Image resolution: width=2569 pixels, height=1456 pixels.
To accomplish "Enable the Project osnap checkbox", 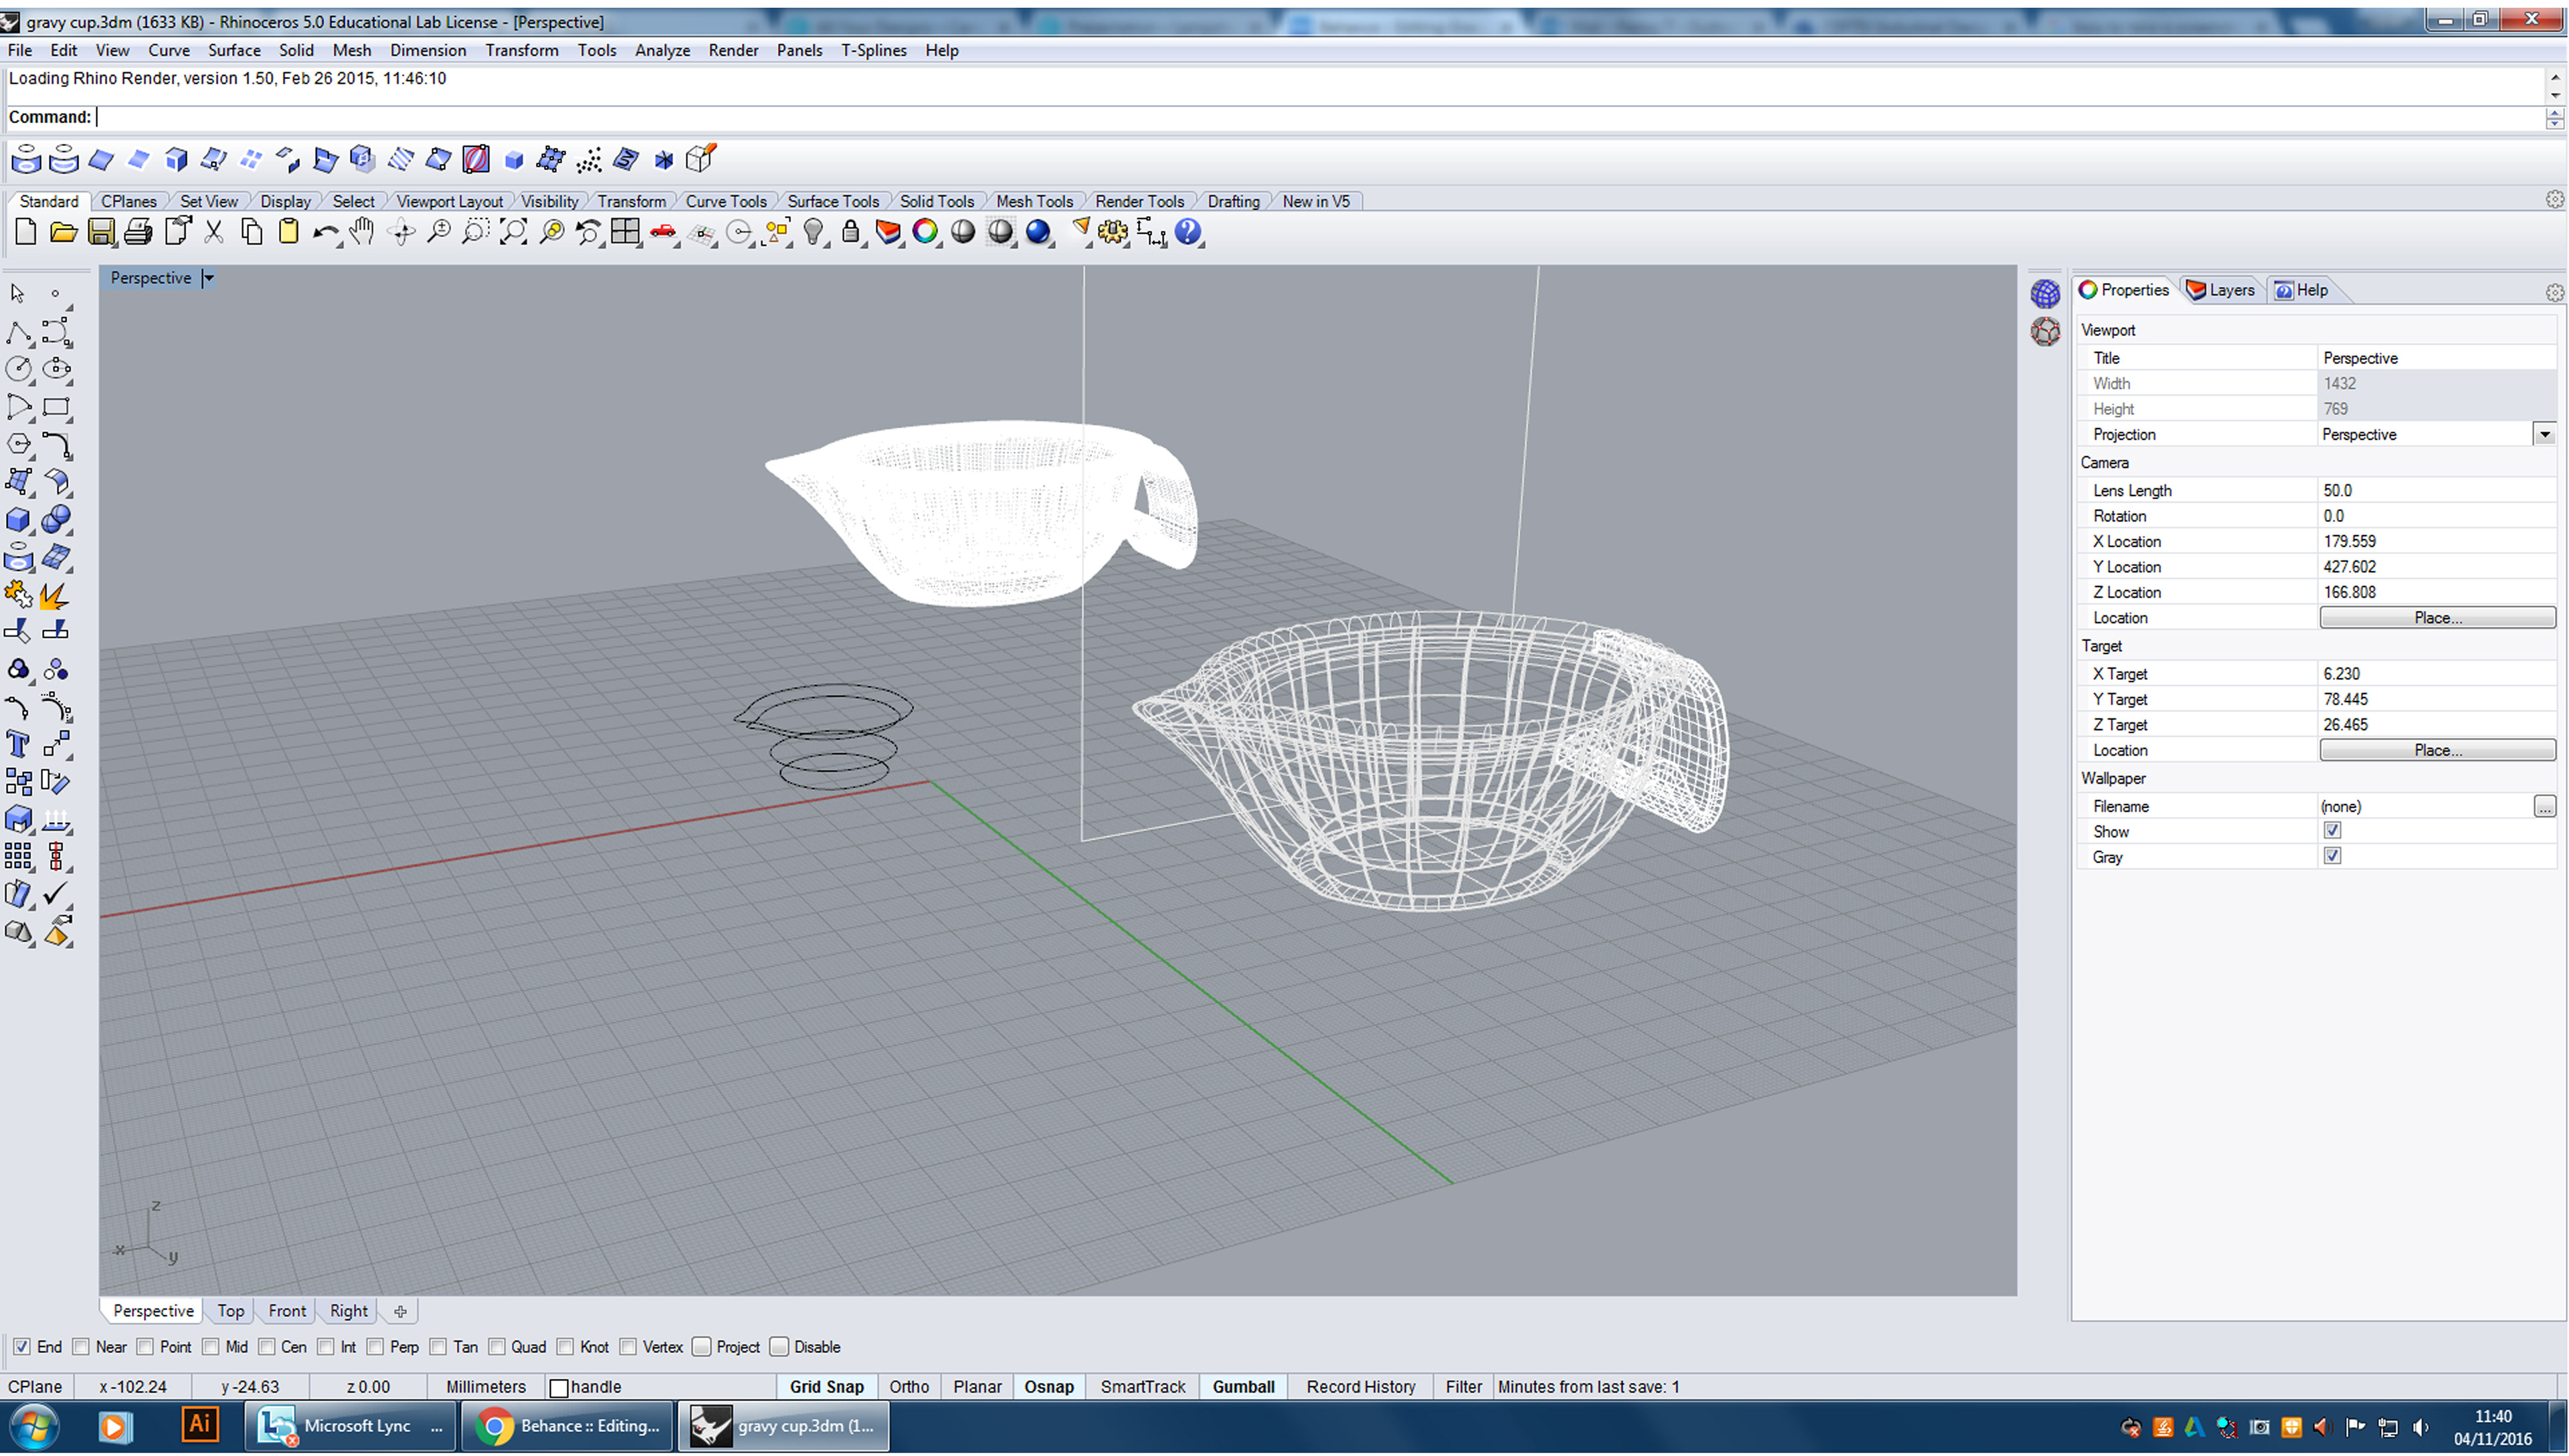I will coord(701,1347).
